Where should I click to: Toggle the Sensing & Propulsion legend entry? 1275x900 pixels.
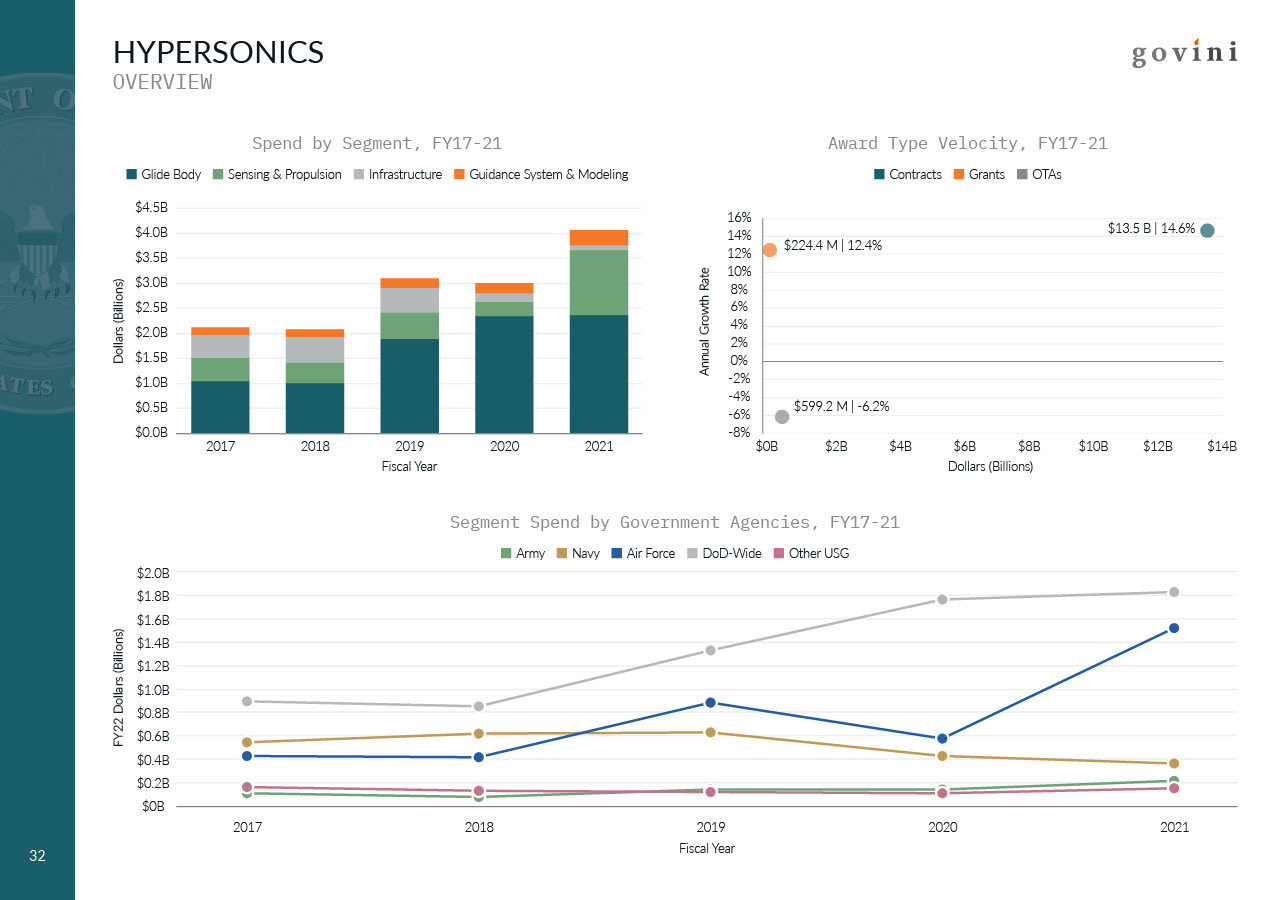[277, 174]
